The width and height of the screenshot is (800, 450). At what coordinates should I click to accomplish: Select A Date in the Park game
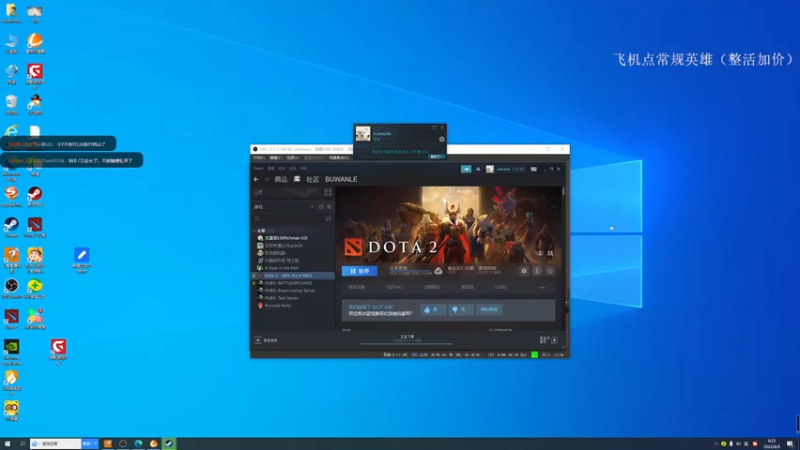(x=281, y=268)
